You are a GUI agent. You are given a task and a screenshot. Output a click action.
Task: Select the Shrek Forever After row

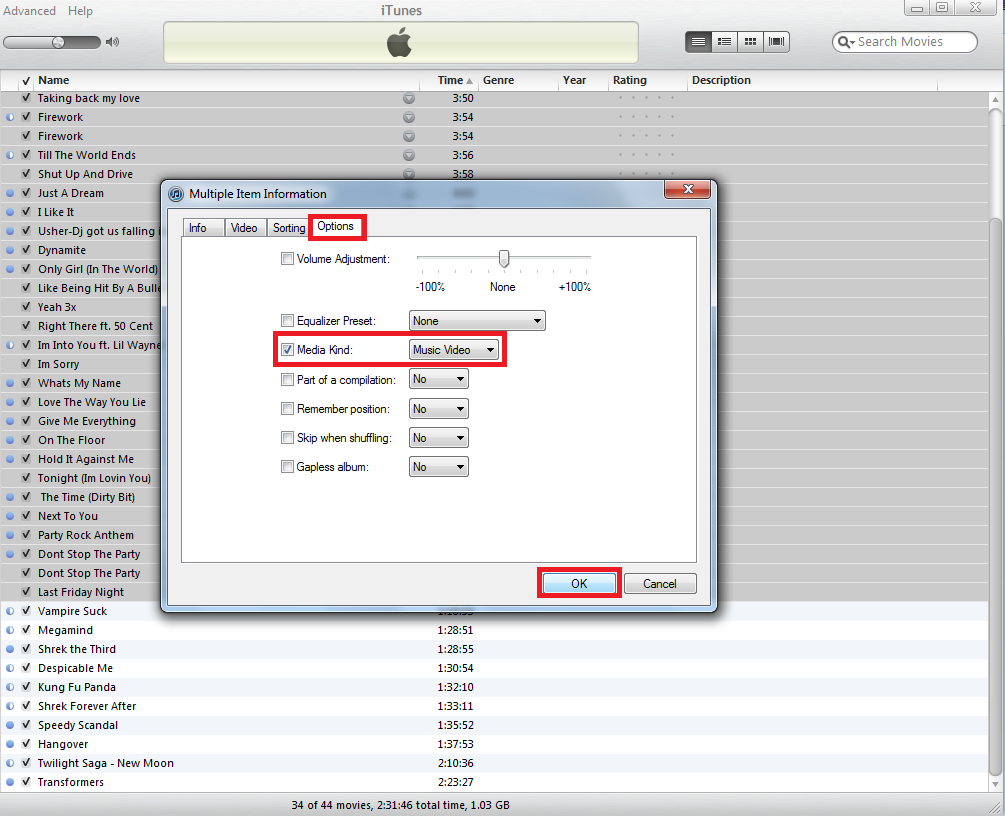pos(494,706)
